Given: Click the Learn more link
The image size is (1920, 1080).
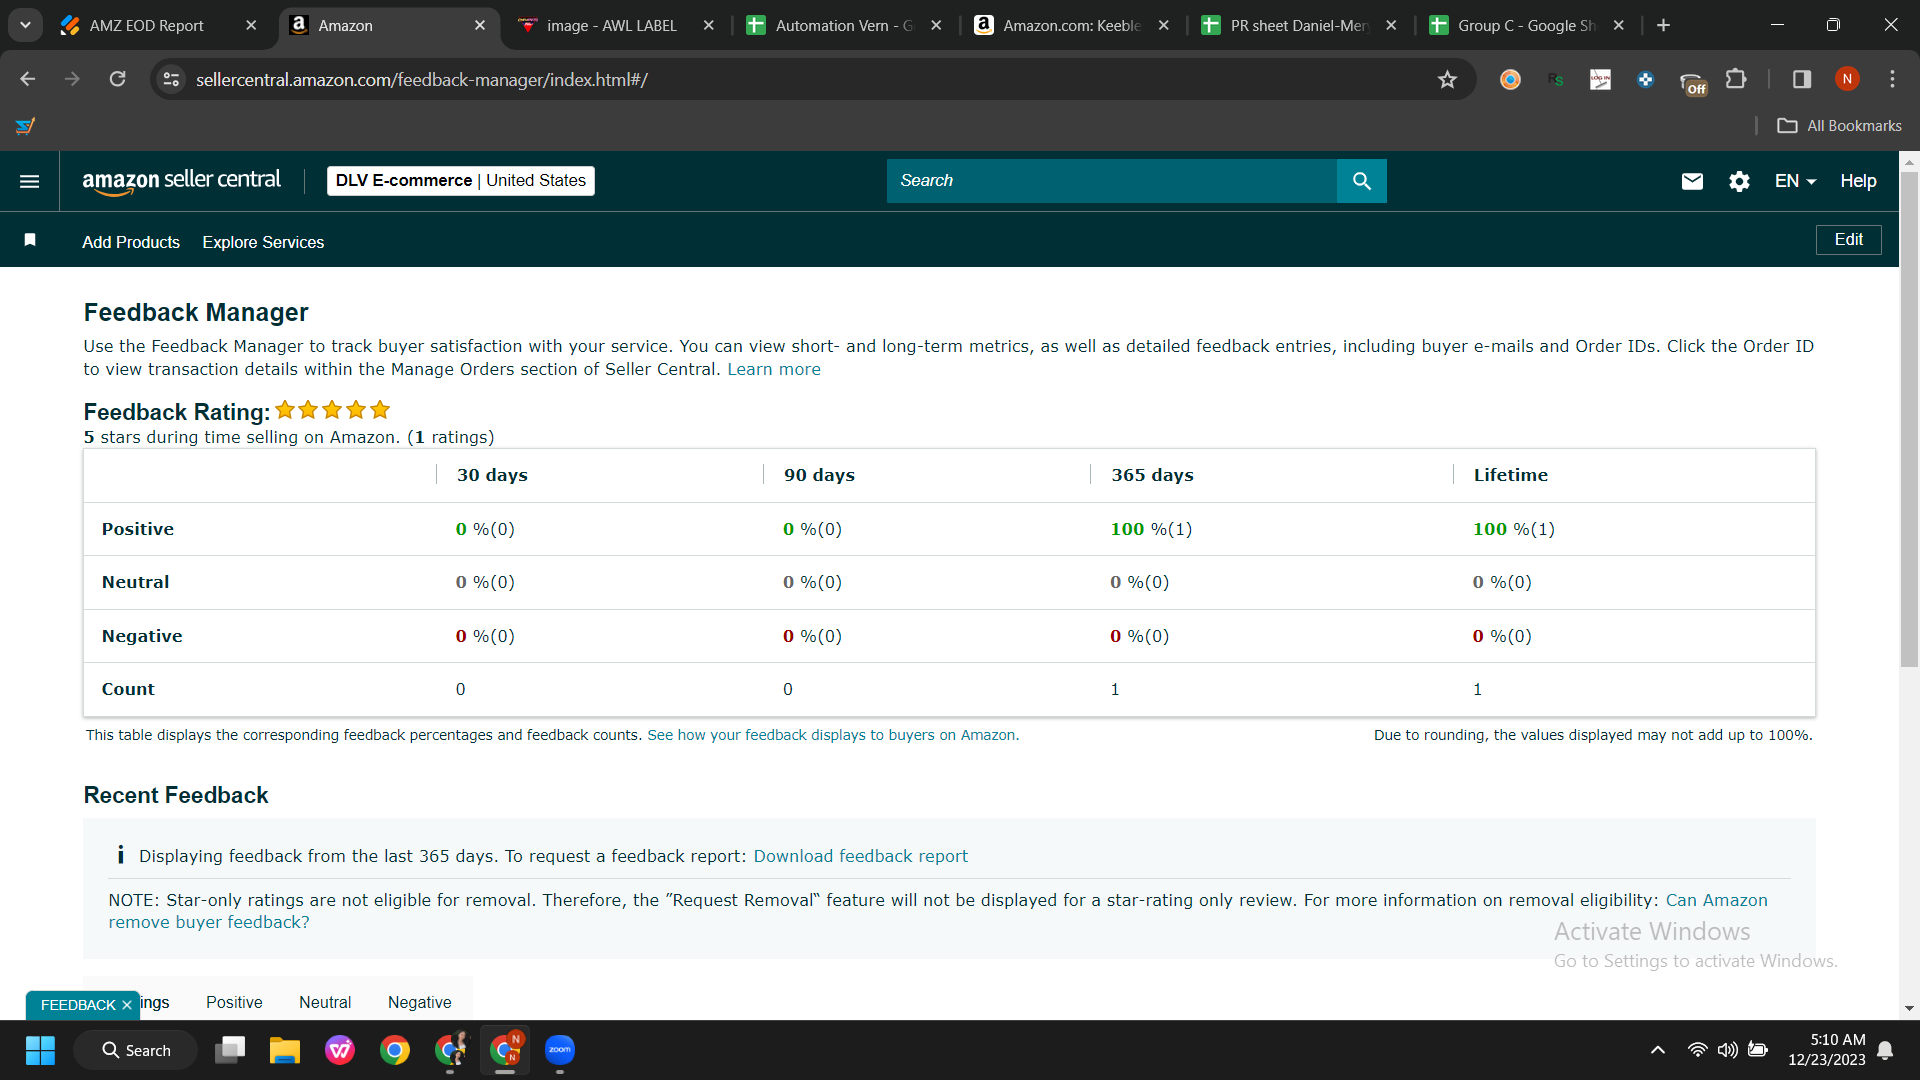Looking at the screenshot, I should (774, 369).
